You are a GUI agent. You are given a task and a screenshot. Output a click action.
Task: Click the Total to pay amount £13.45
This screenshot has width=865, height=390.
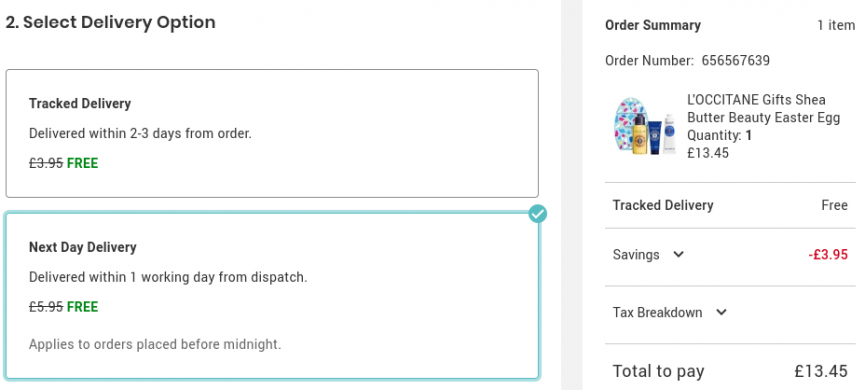(821, 371)
